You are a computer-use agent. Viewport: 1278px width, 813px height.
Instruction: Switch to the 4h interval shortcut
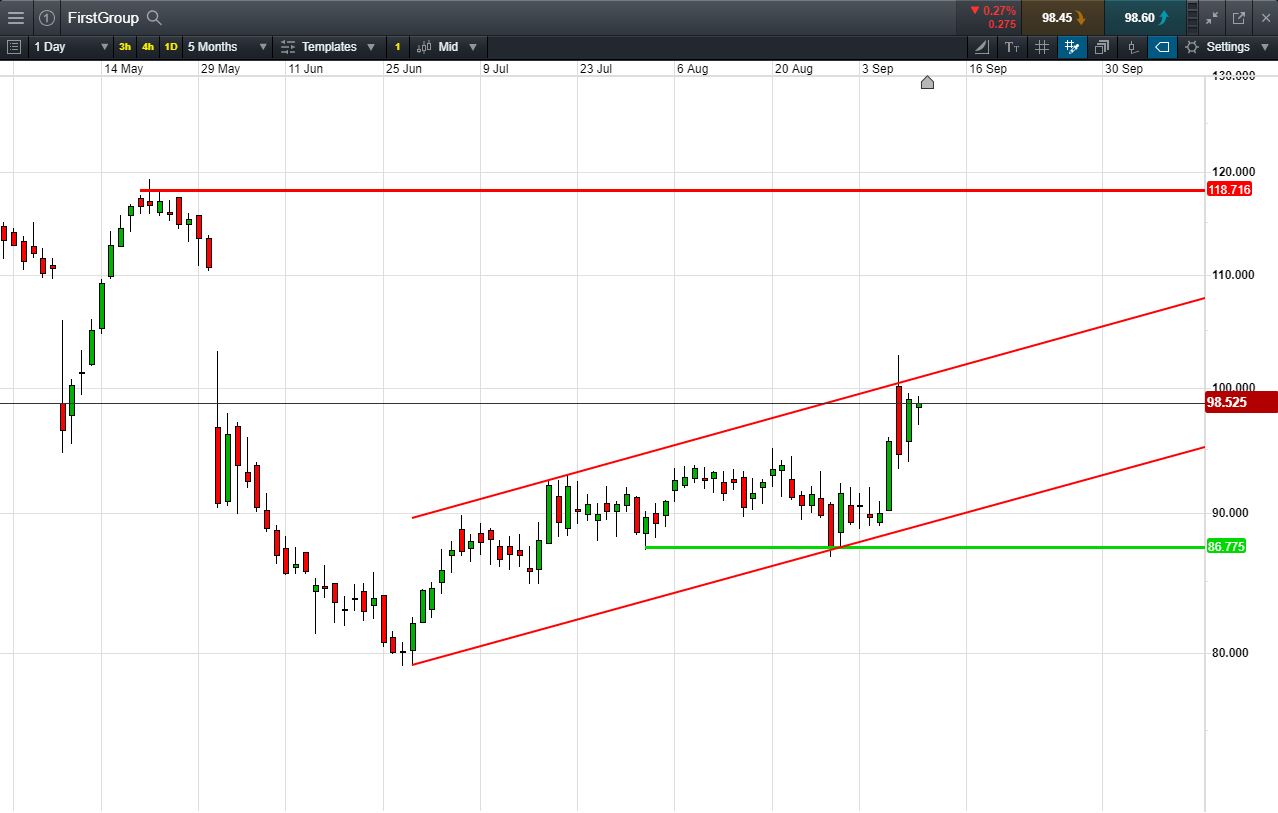click(x=148, y=47)
